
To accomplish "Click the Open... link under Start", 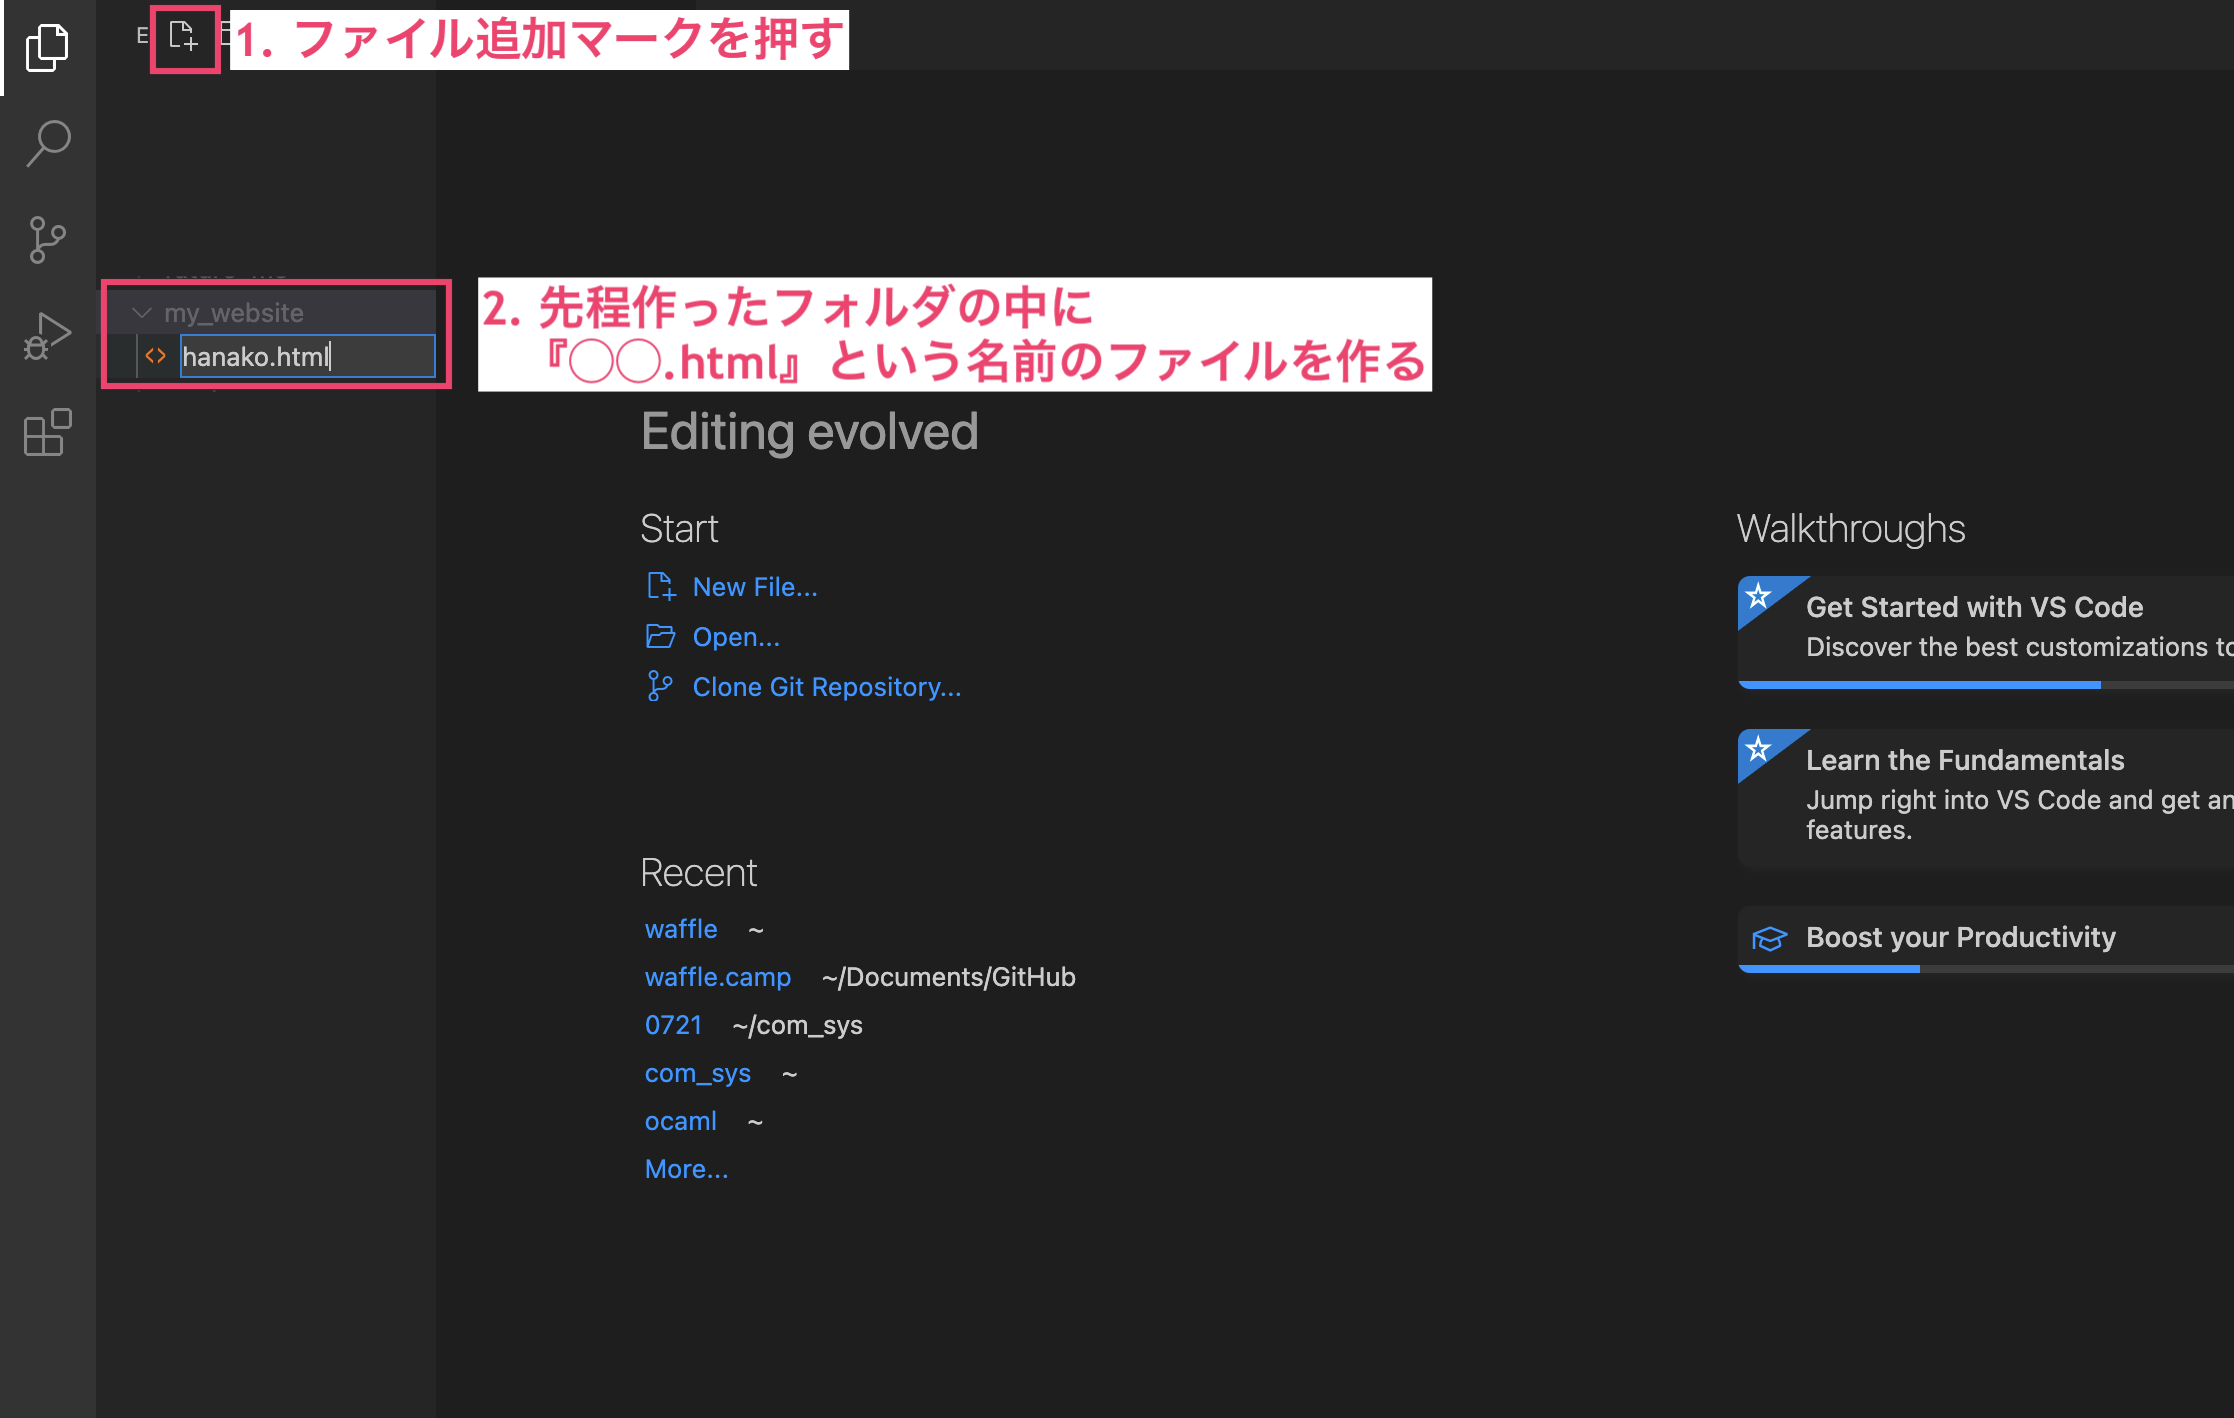I will coord(735,637).
